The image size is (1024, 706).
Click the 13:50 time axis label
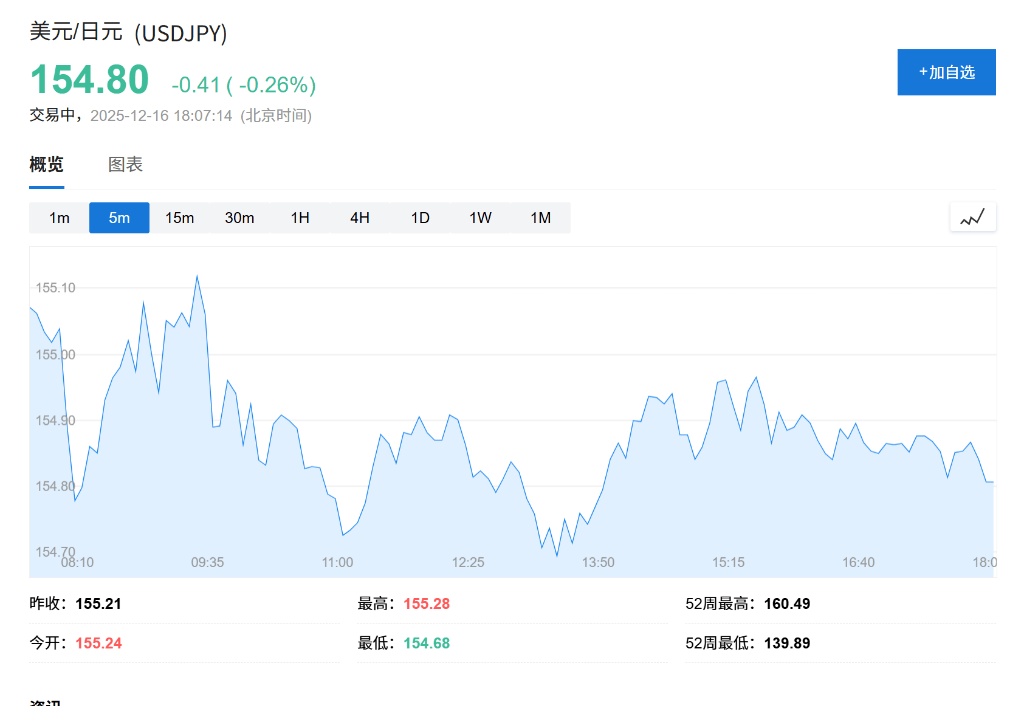pyautogui.click(x=598, y=563)
